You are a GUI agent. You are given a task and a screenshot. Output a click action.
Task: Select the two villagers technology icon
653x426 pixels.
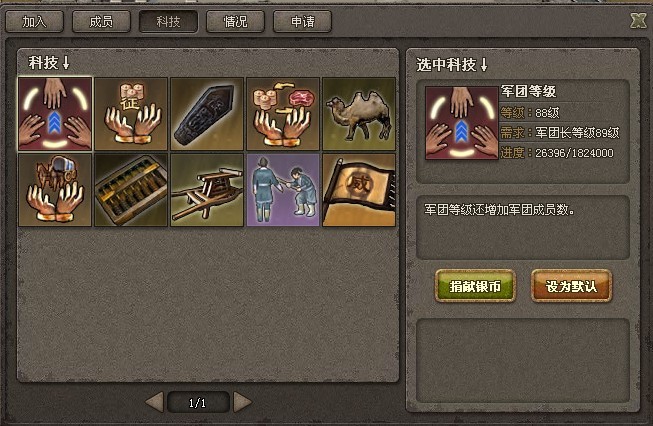[x=283, y=190]
